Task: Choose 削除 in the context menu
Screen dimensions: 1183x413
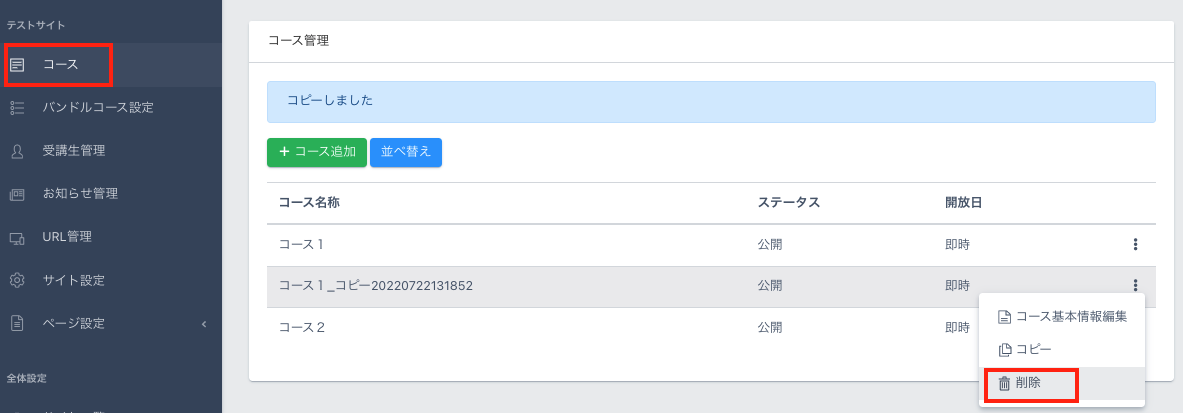Action: pos(1028,383)
